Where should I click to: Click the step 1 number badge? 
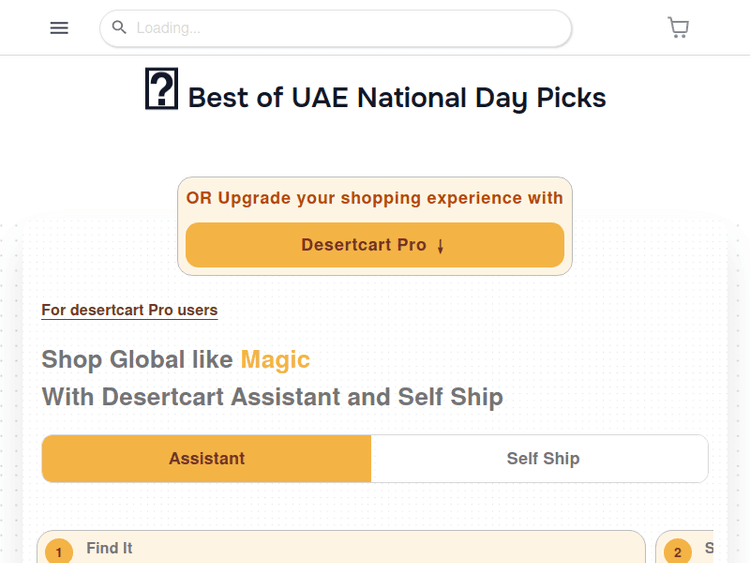(59, 551)
